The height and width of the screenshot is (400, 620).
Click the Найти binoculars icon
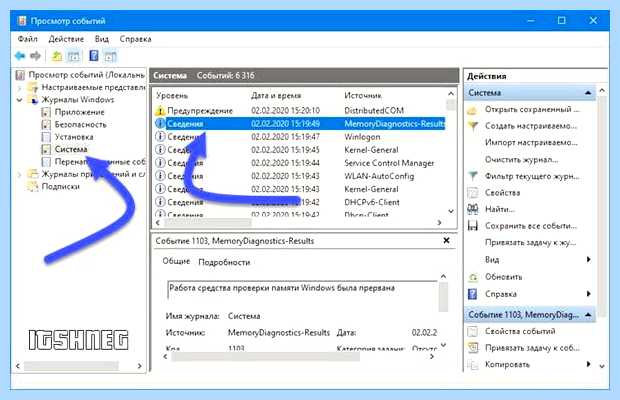coord(473,209)
